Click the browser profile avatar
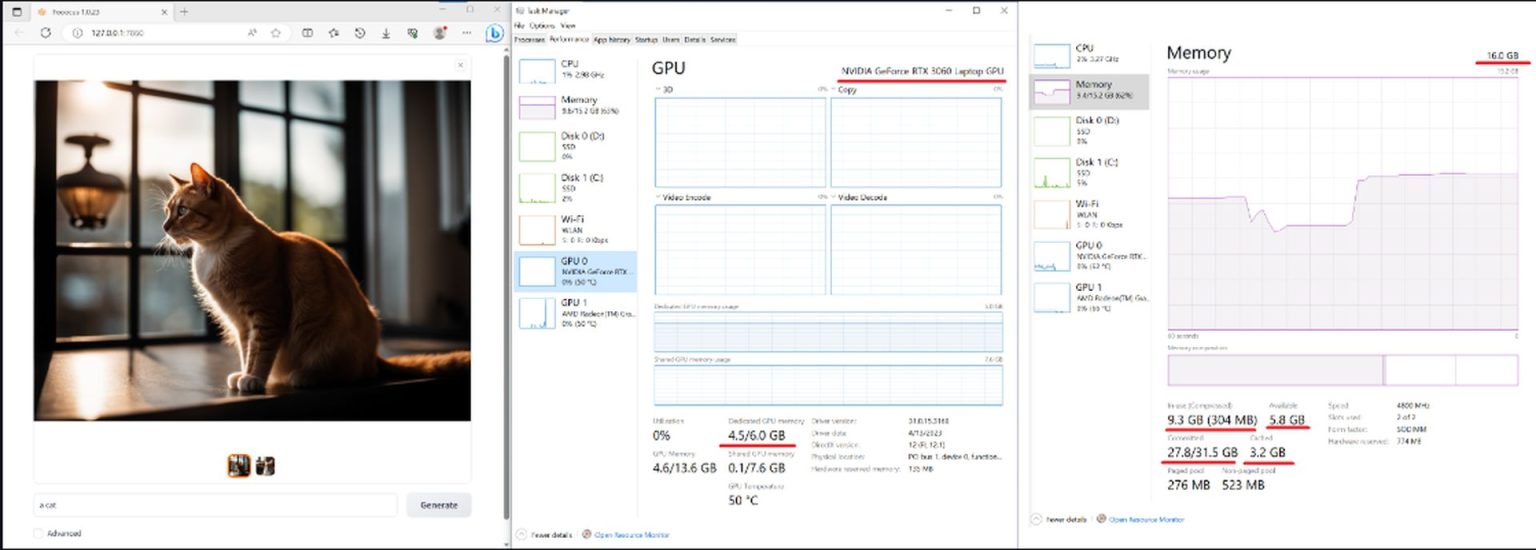Screen dimensions: 1536x550 [439, 33]
